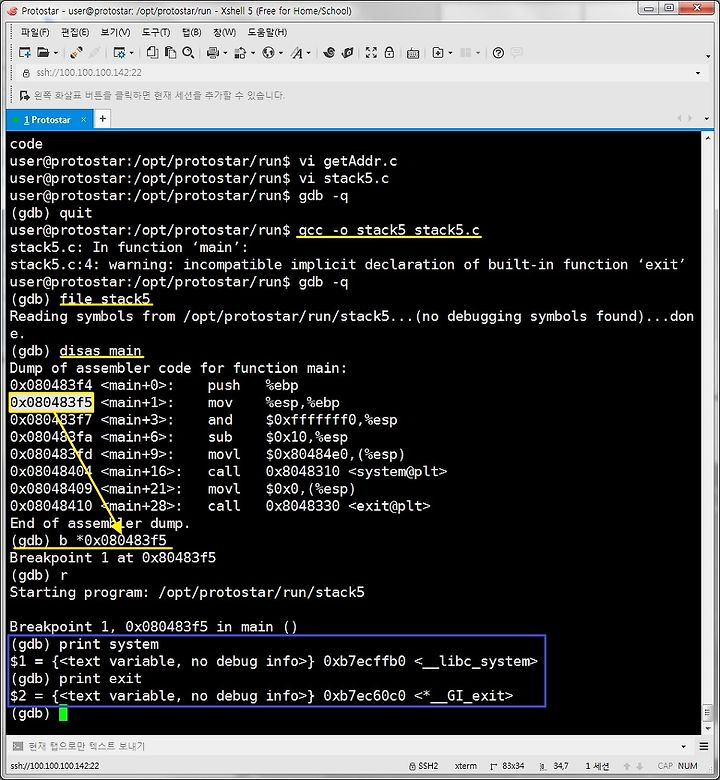Click the 'Breakpoint 1 at 0x80483f5' line
Screen dimensions: 720x780
click(113, 558)
